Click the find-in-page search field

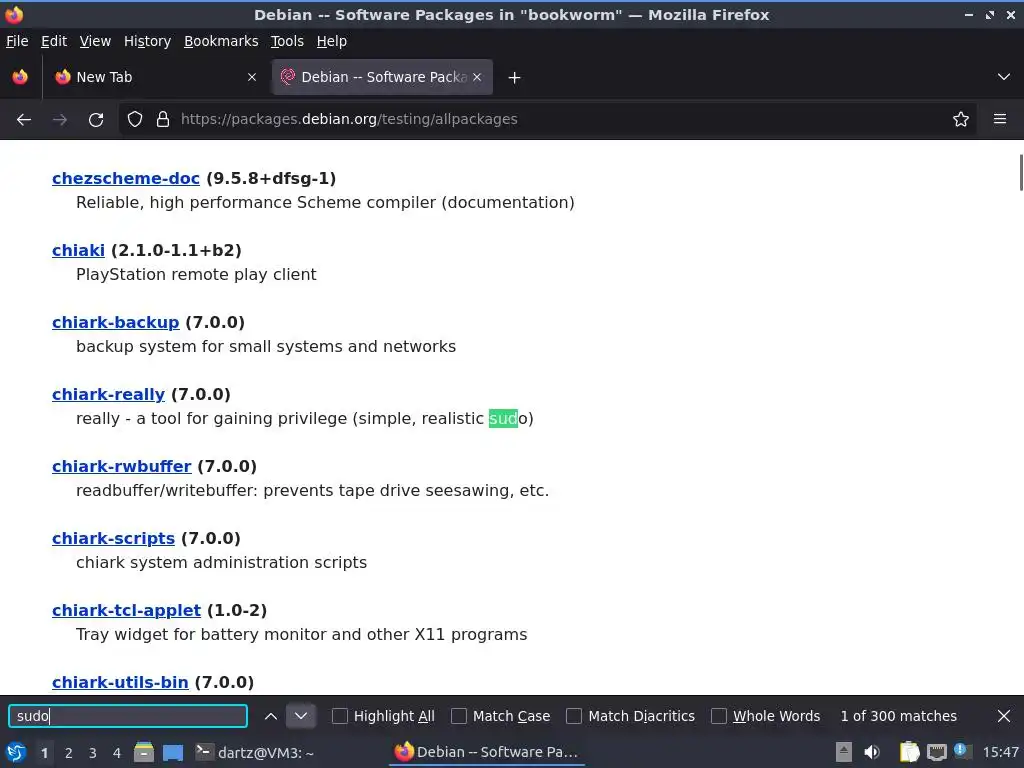[128, 716]
